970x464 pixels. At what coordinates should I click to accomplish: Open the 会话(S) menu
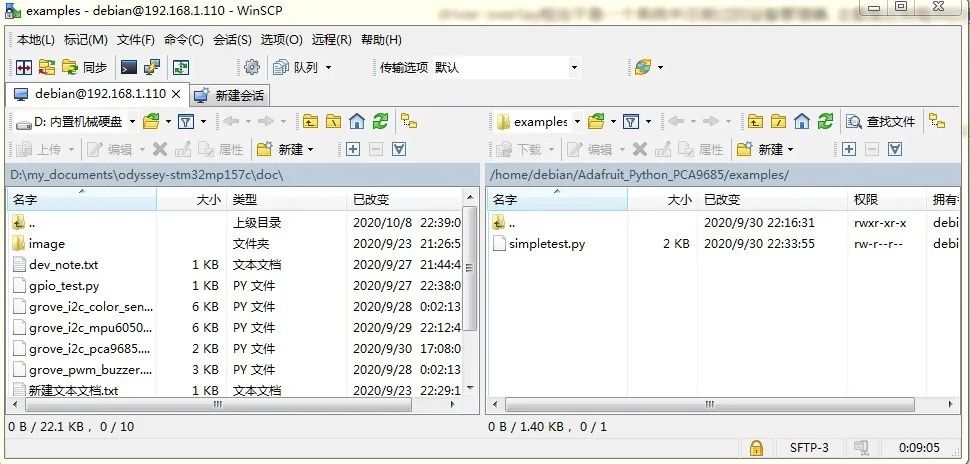tap(233, 40)
